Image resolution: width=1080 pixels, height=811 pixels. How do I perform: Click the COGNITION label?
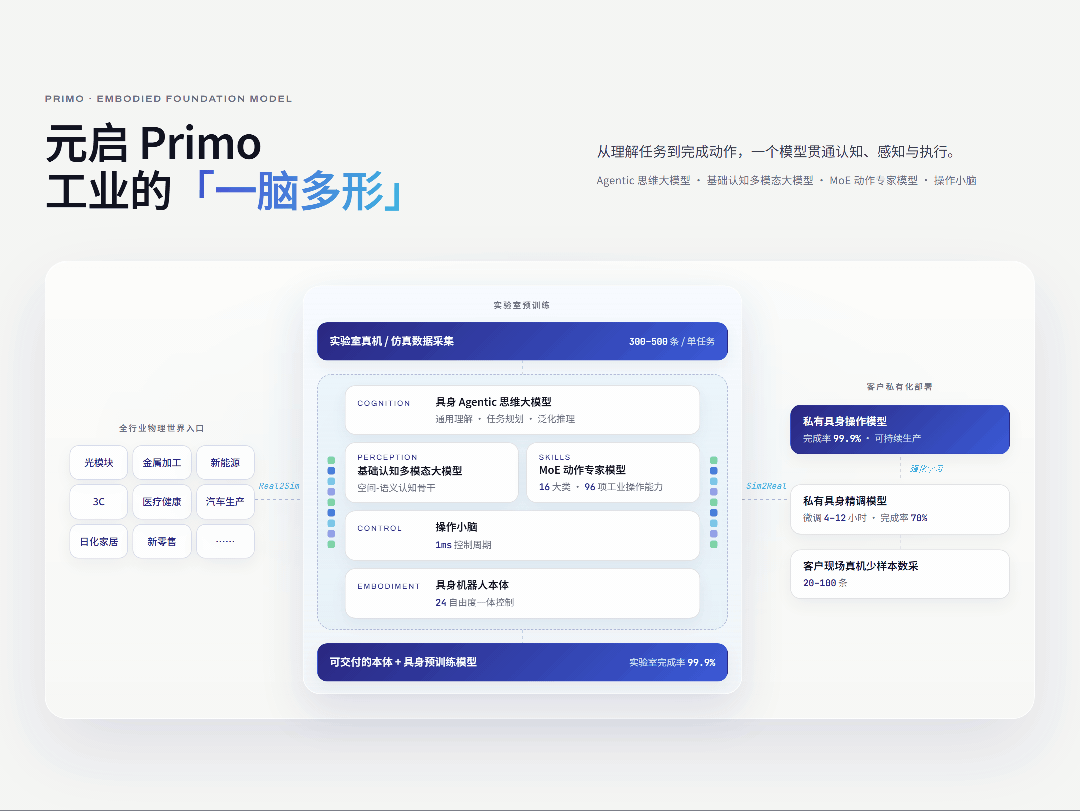(x=384, y=403)
